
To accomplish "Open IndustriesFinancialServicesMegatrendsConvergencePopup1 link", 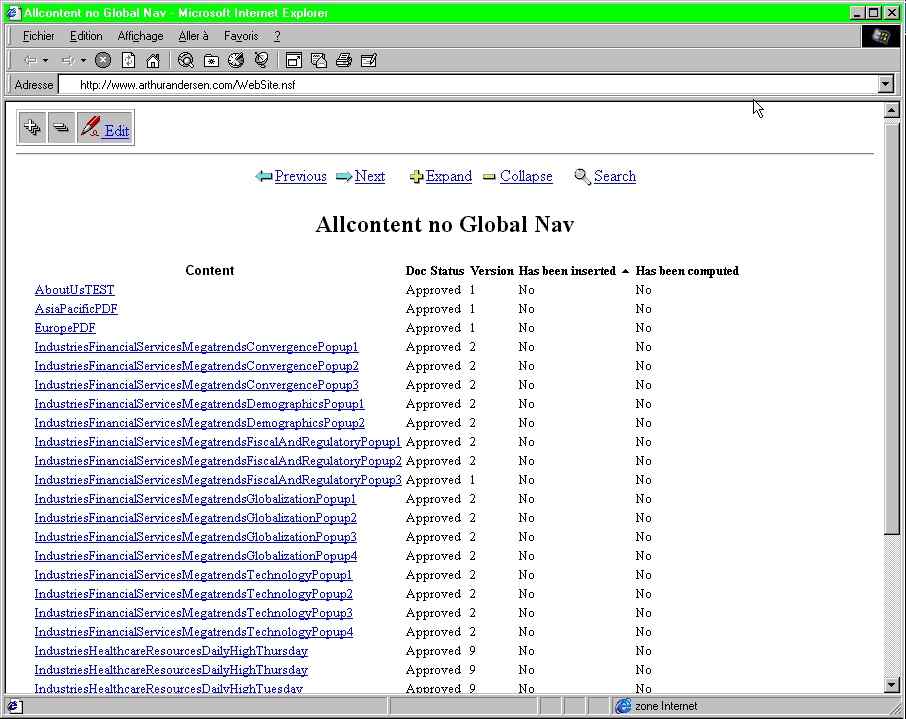I will [196, 347].
